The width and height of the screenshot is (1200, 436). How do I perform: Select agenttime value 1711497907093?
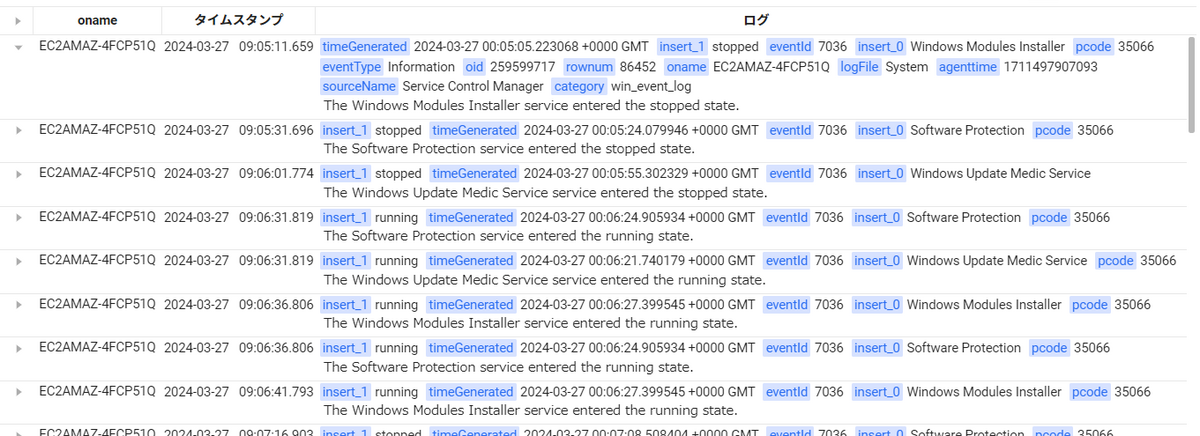1052,67
